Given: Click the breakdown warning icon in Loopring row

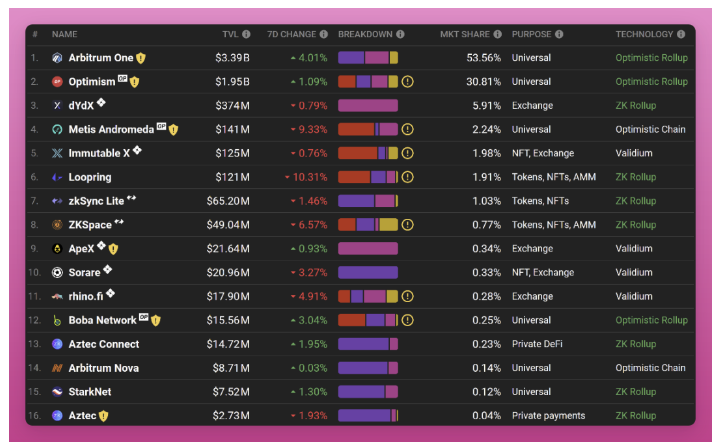Looking at the screenshot, I should pos(407,177).
